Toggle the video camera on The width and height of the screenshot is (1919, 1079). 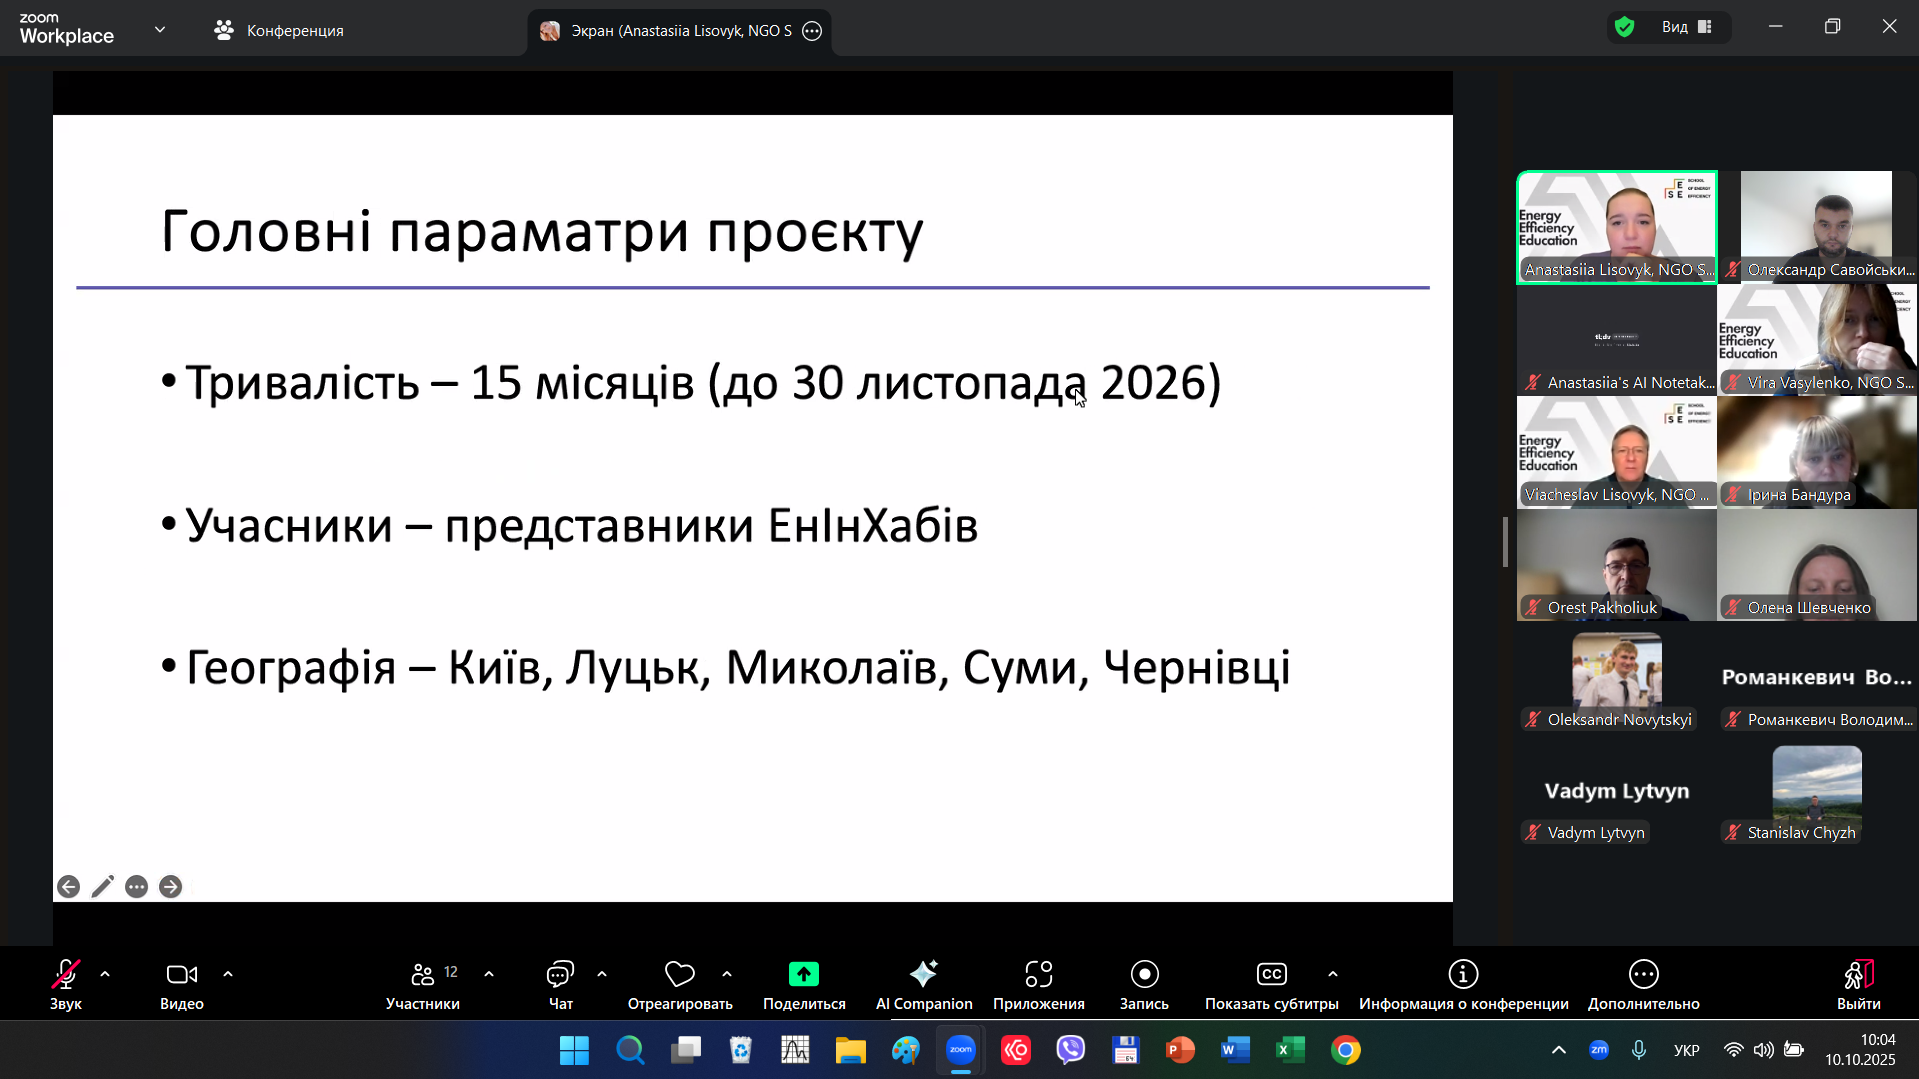click(181, 985)
